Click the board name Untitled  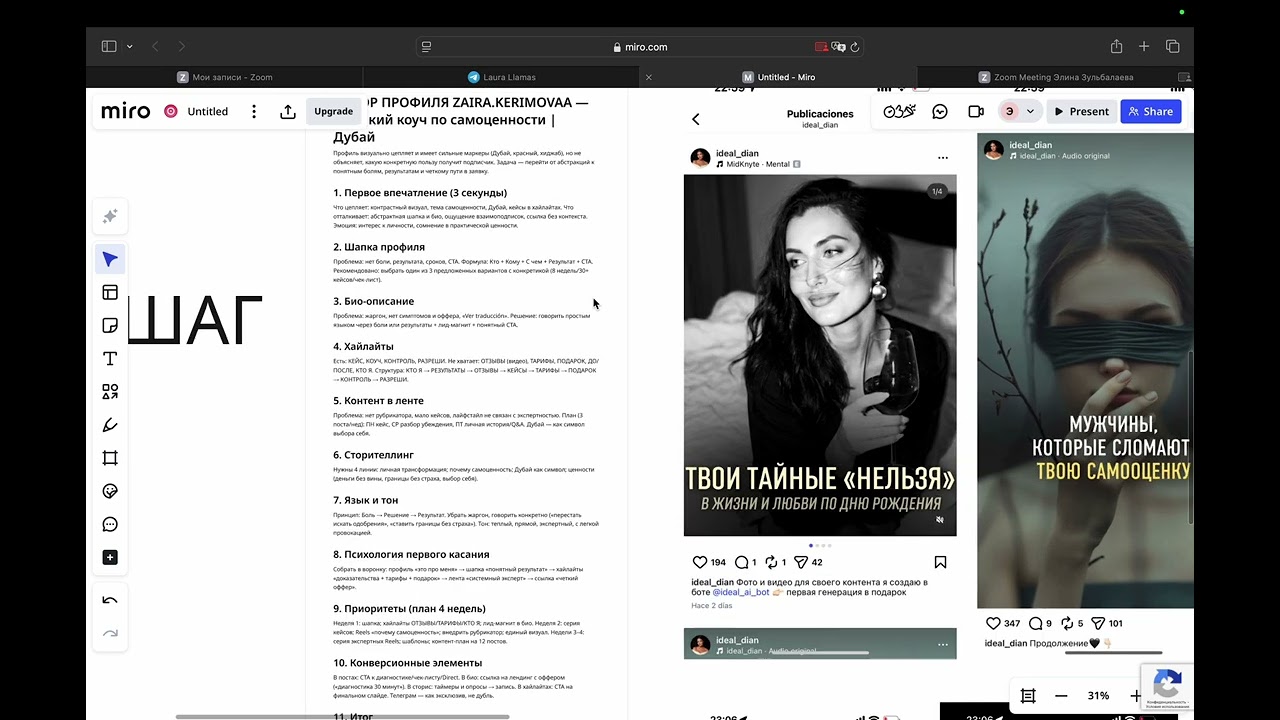(x=208, y=111)
